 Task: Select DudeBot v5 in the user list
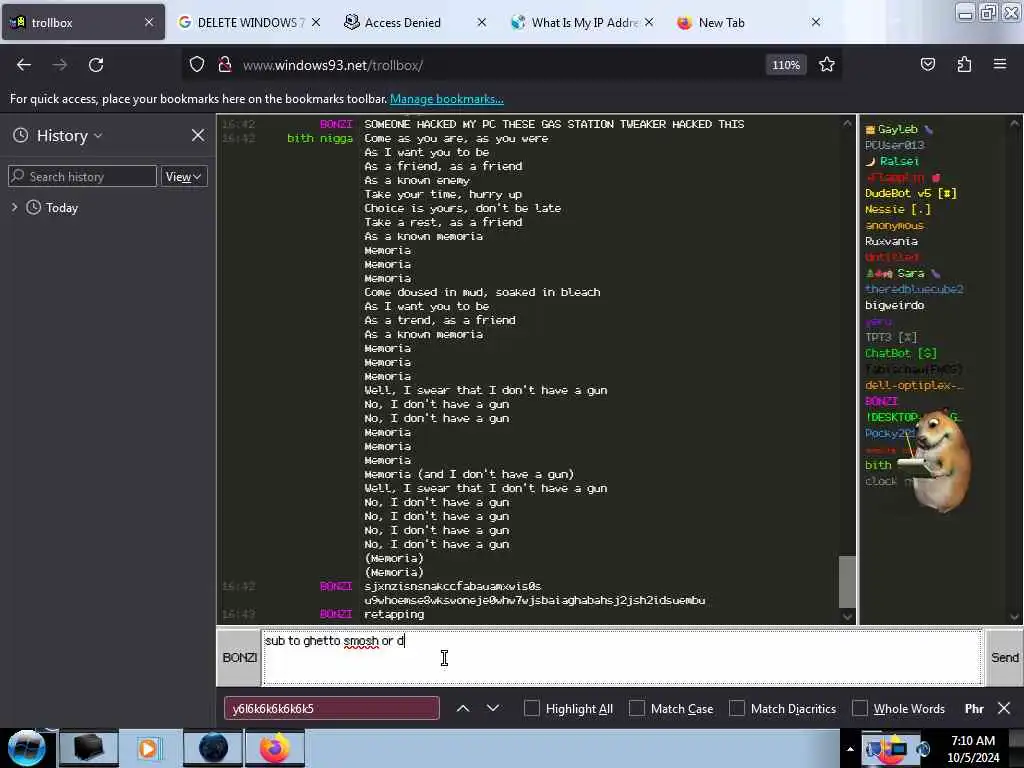click(910, 193)
